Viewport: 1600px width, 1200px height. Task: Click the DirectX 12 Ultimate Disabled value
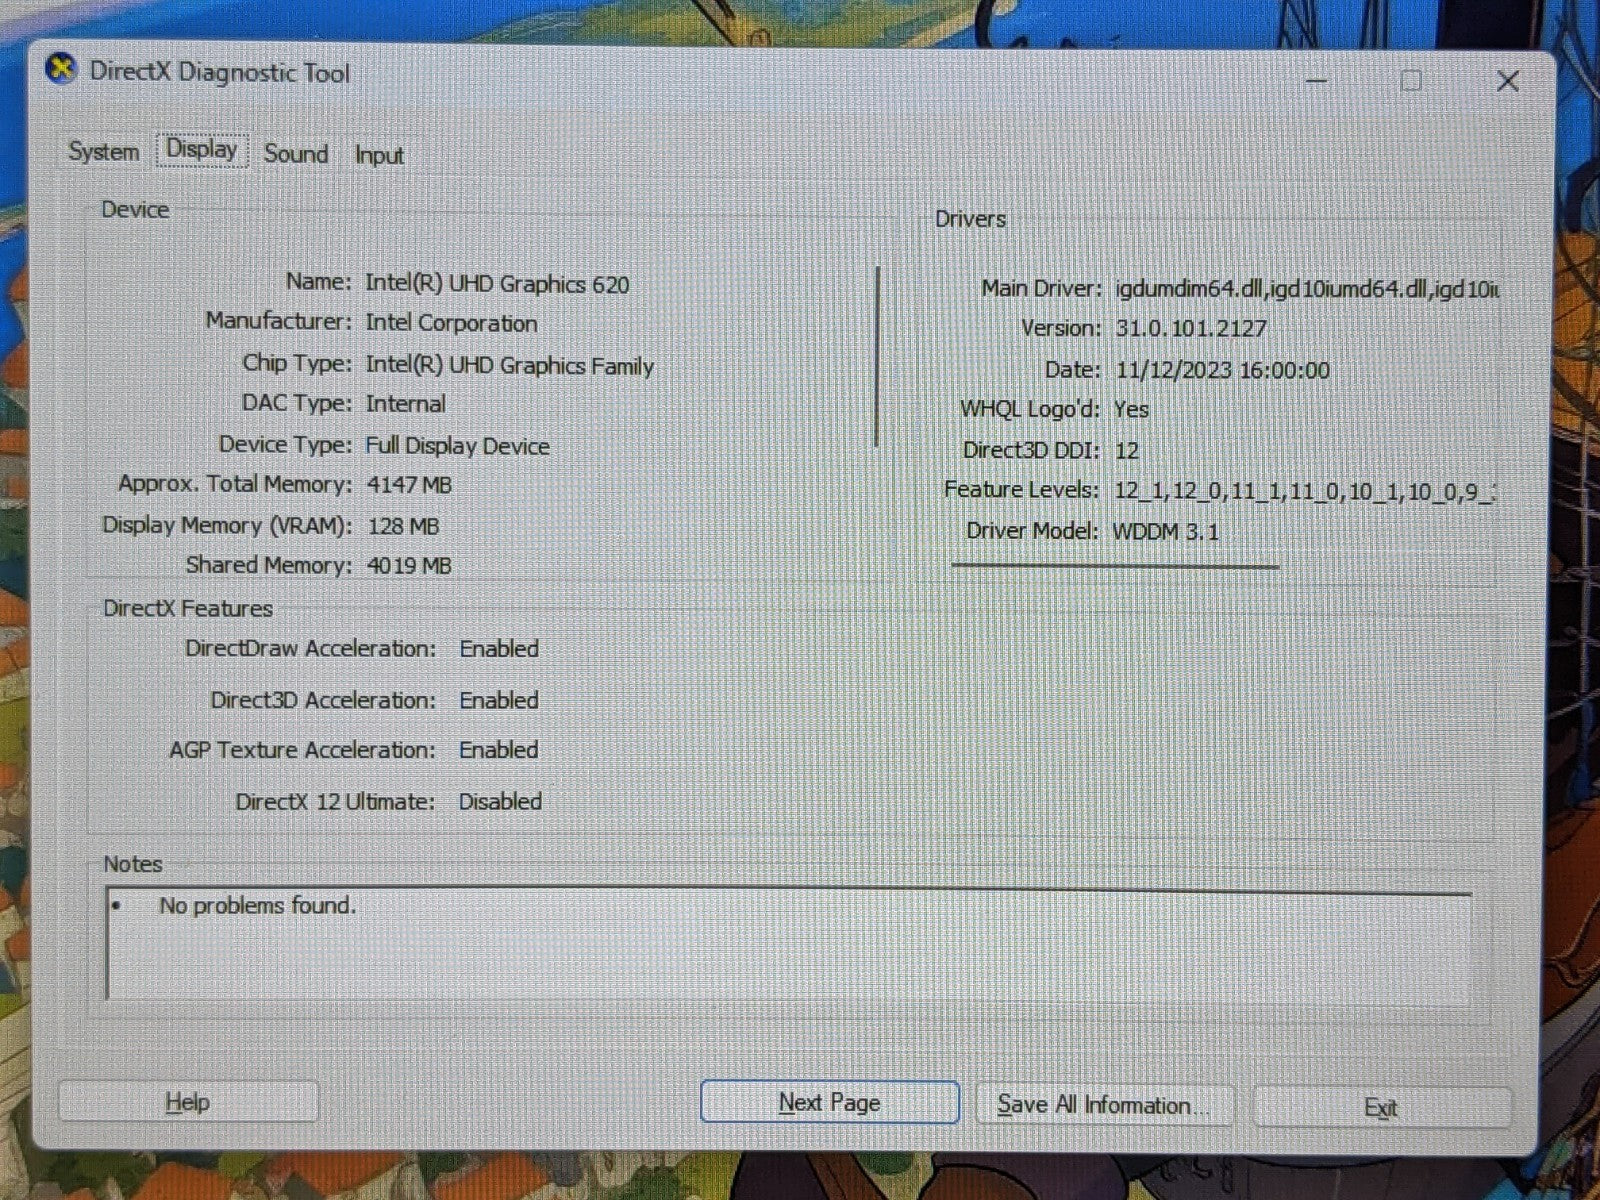pos(500,802)
